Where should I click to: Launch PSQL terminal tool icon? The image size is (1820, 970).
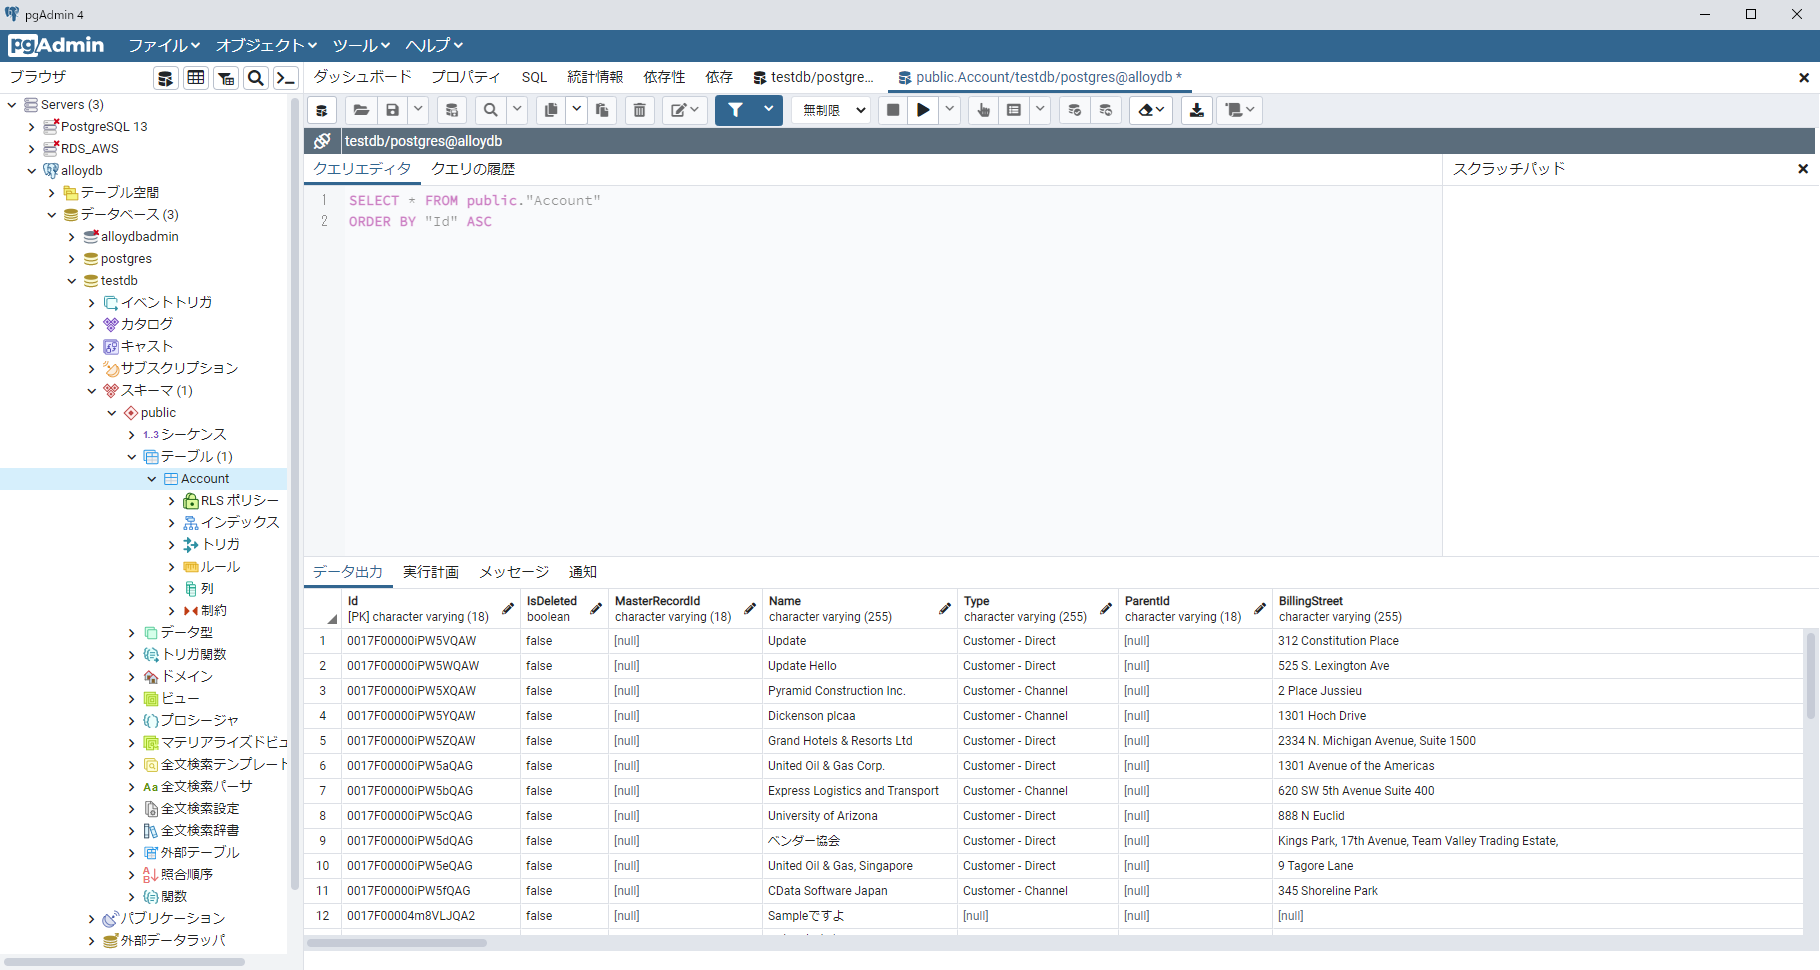coord(286,78)
